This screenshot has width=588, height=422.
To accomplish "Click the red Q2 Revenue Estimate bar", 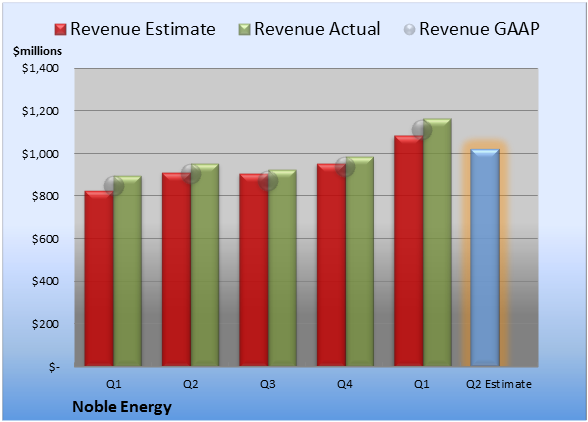I will point(177,269).
